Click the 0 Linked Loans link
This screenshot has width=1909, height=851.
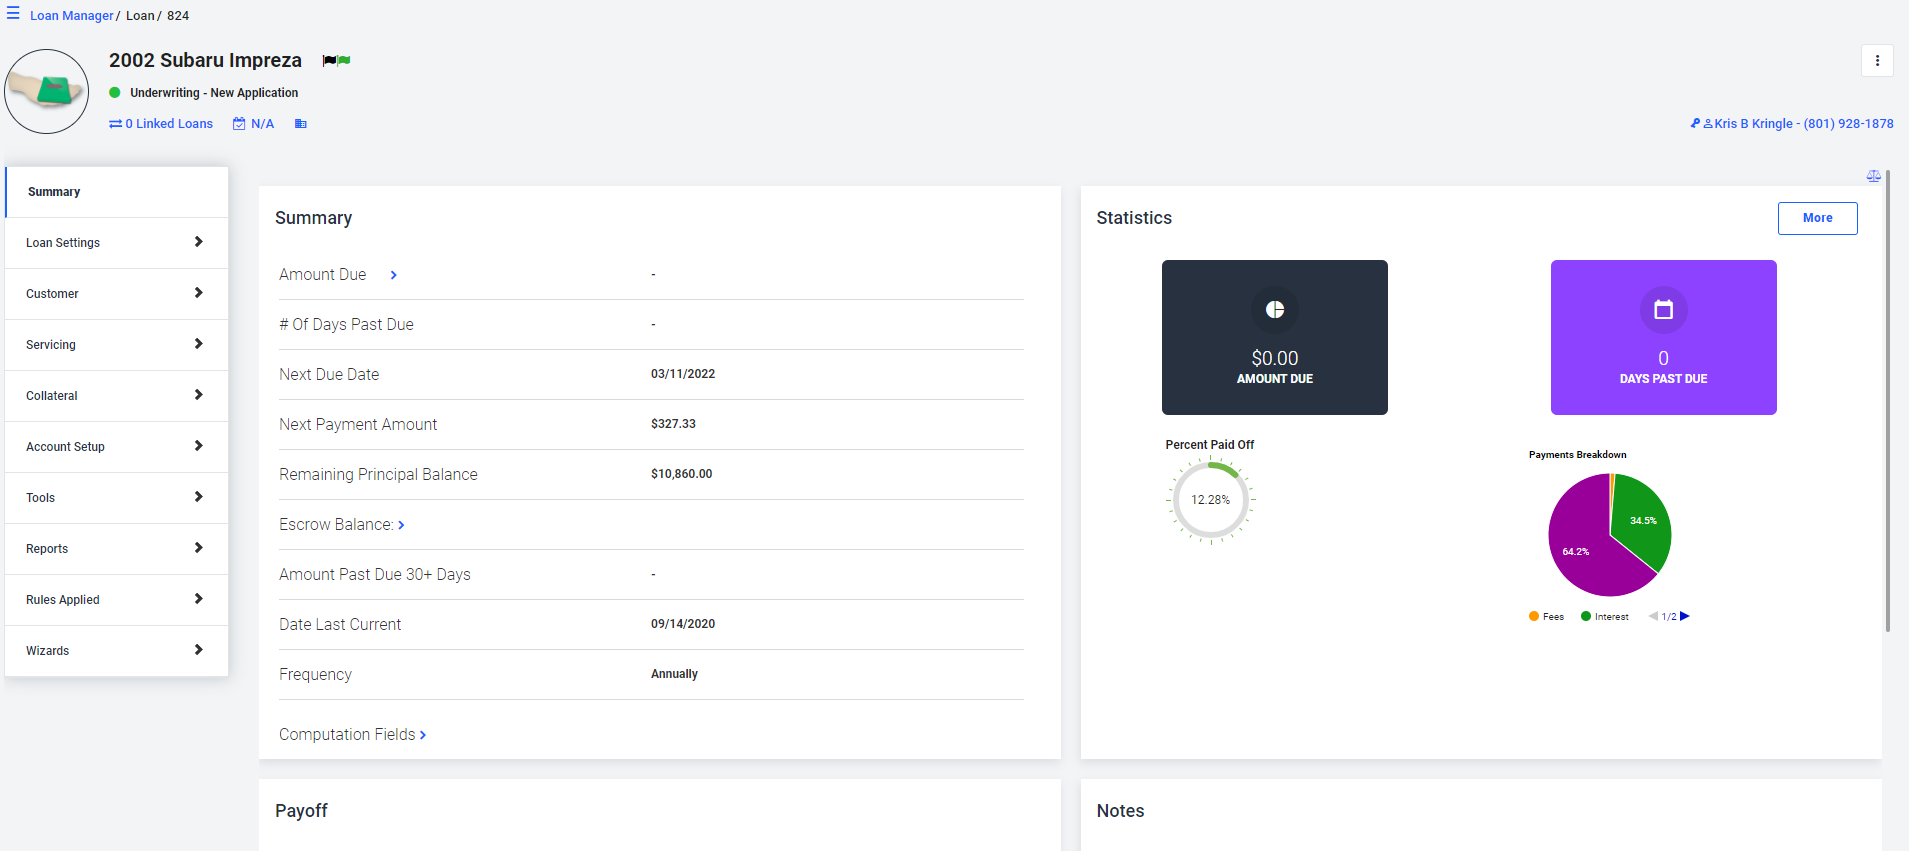169,124
